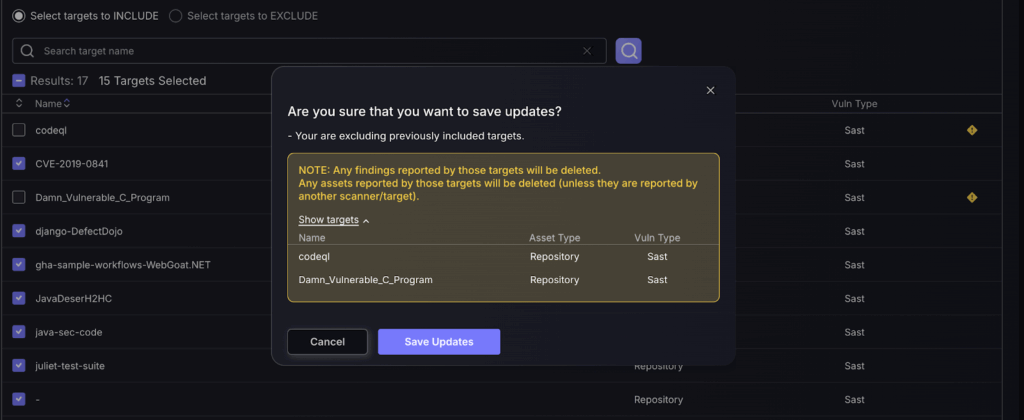Collapse the Show targets list
The image size is (1024, 420).
(334, 220)
